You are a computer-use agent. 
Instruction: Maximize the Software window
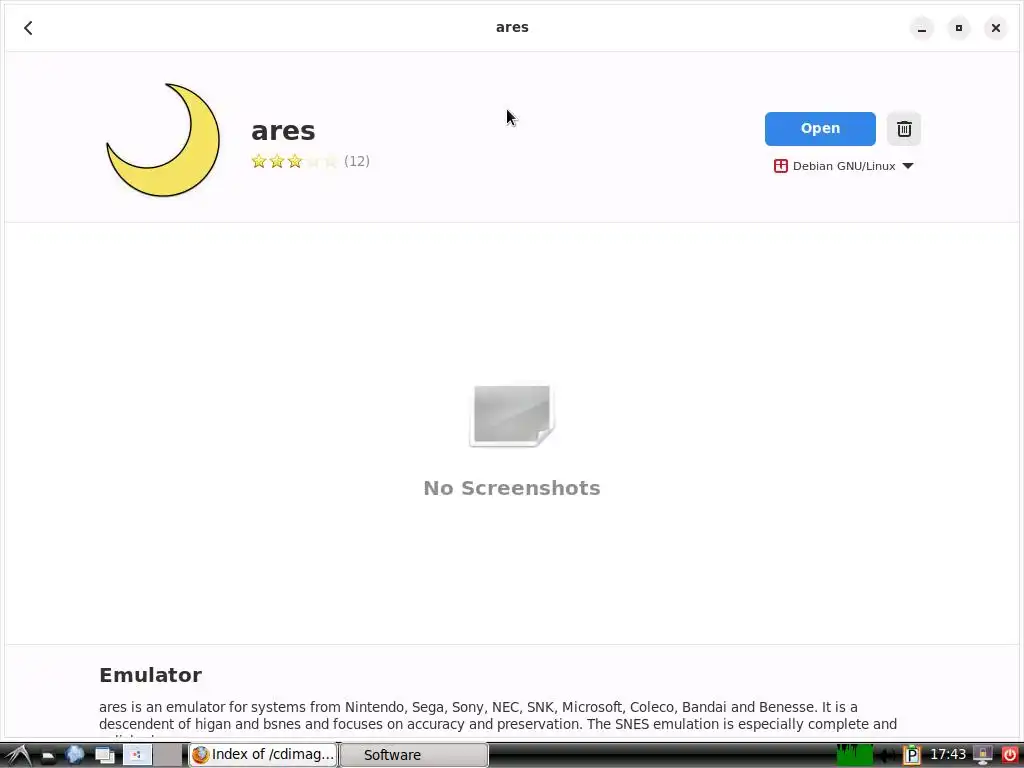(x=959, y=28)
